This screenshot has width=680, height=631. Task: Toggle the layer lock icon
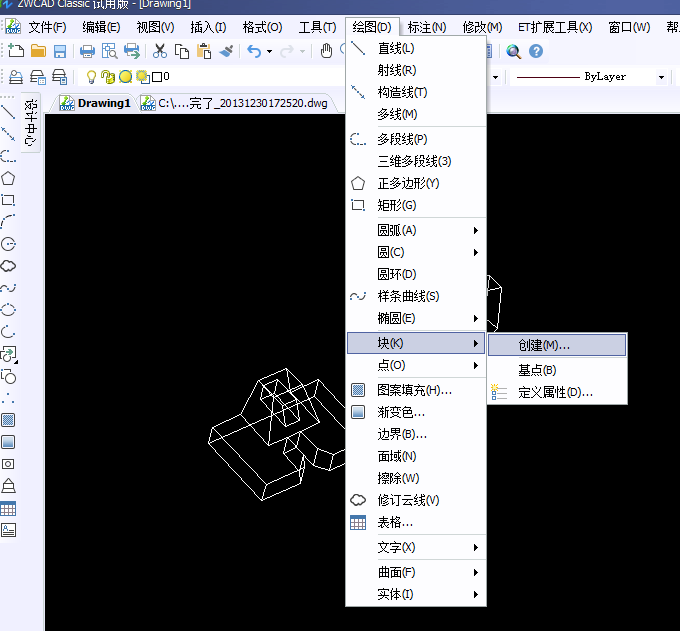tap(108, 76)
